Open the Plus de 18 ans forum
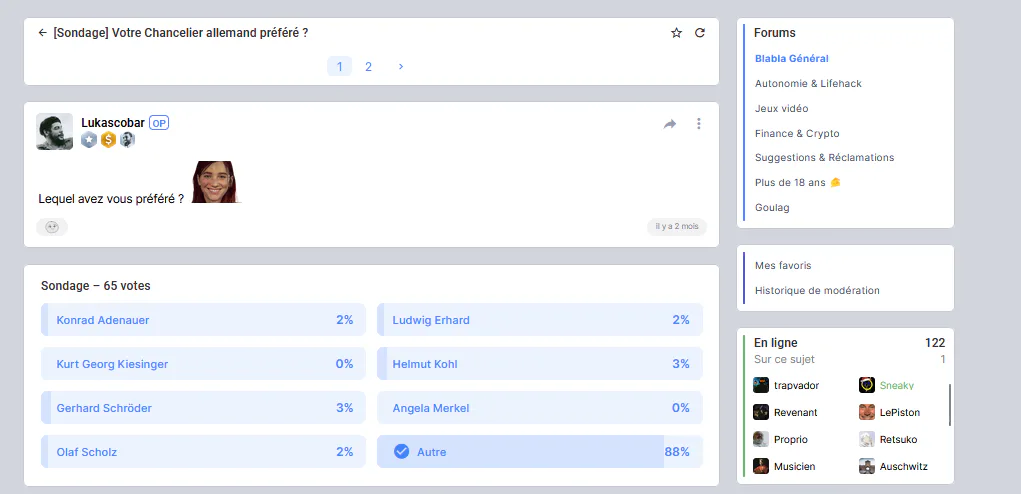1021x494 pixels. [x=798, y=182]
